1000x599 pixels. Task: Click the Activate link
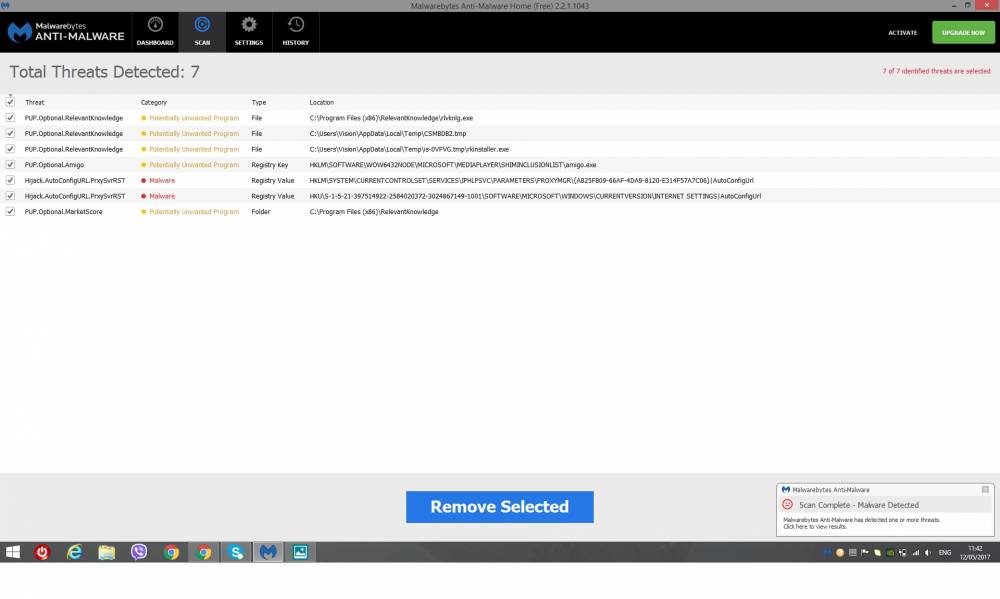pos(902,33)
